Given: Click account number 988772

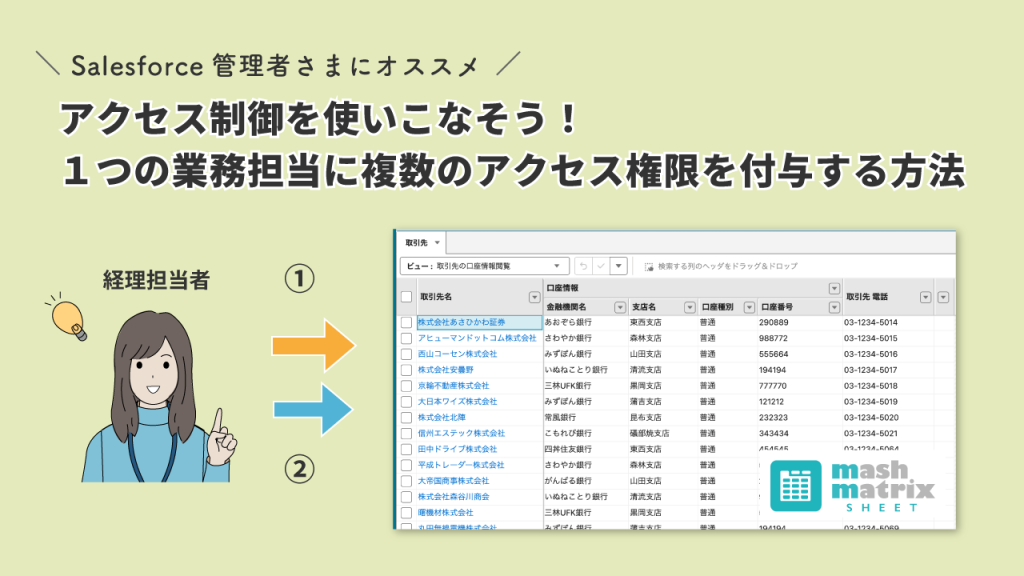Looking at the screenshot, I should 773,338.
